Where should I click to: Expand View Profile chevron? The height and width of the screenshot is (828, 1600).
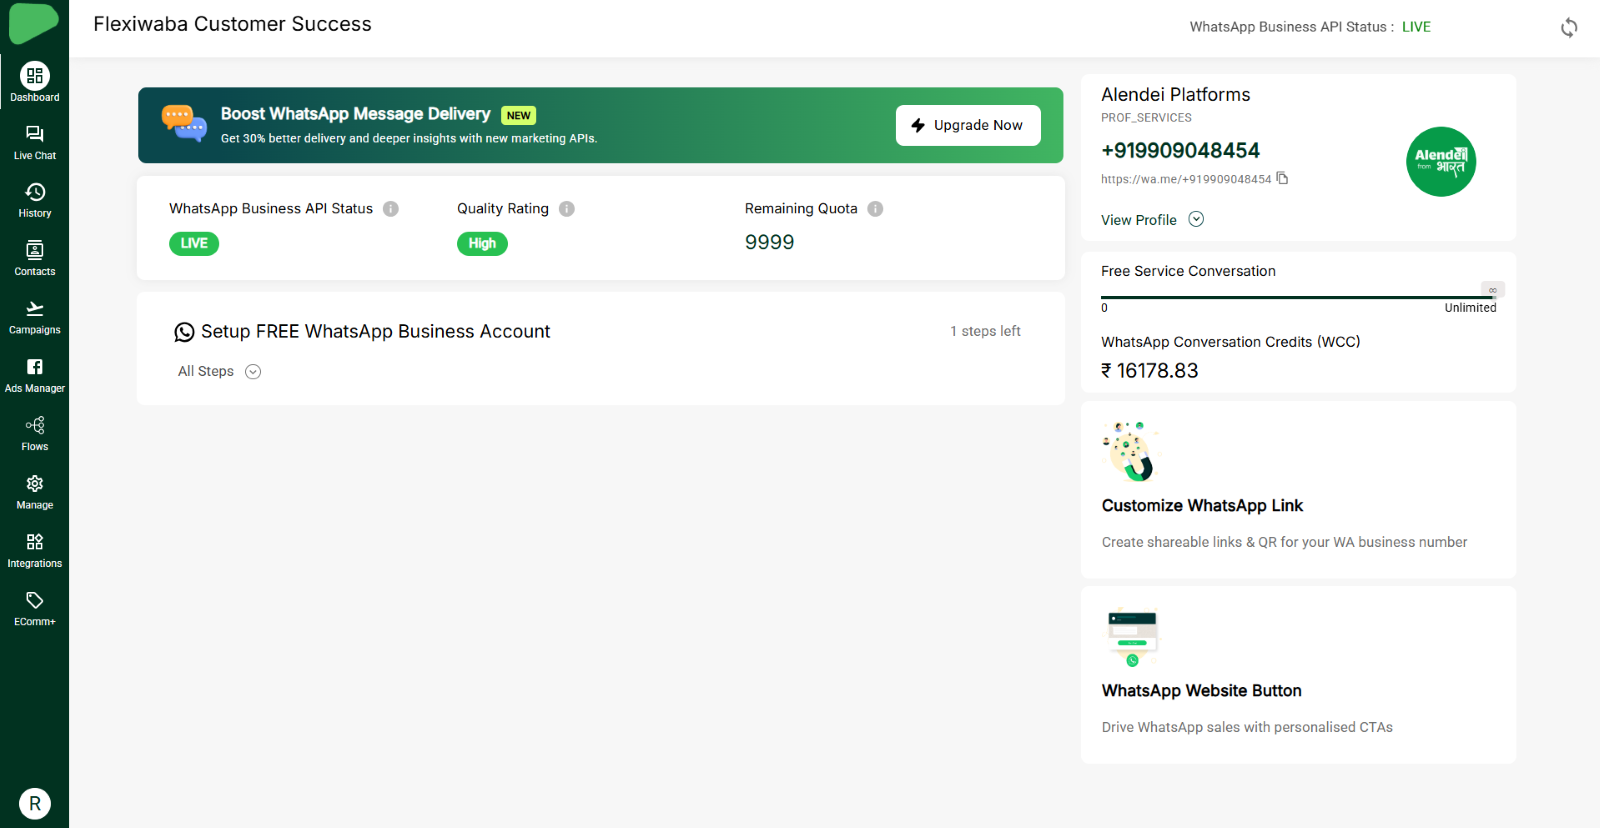[1196, 219]
